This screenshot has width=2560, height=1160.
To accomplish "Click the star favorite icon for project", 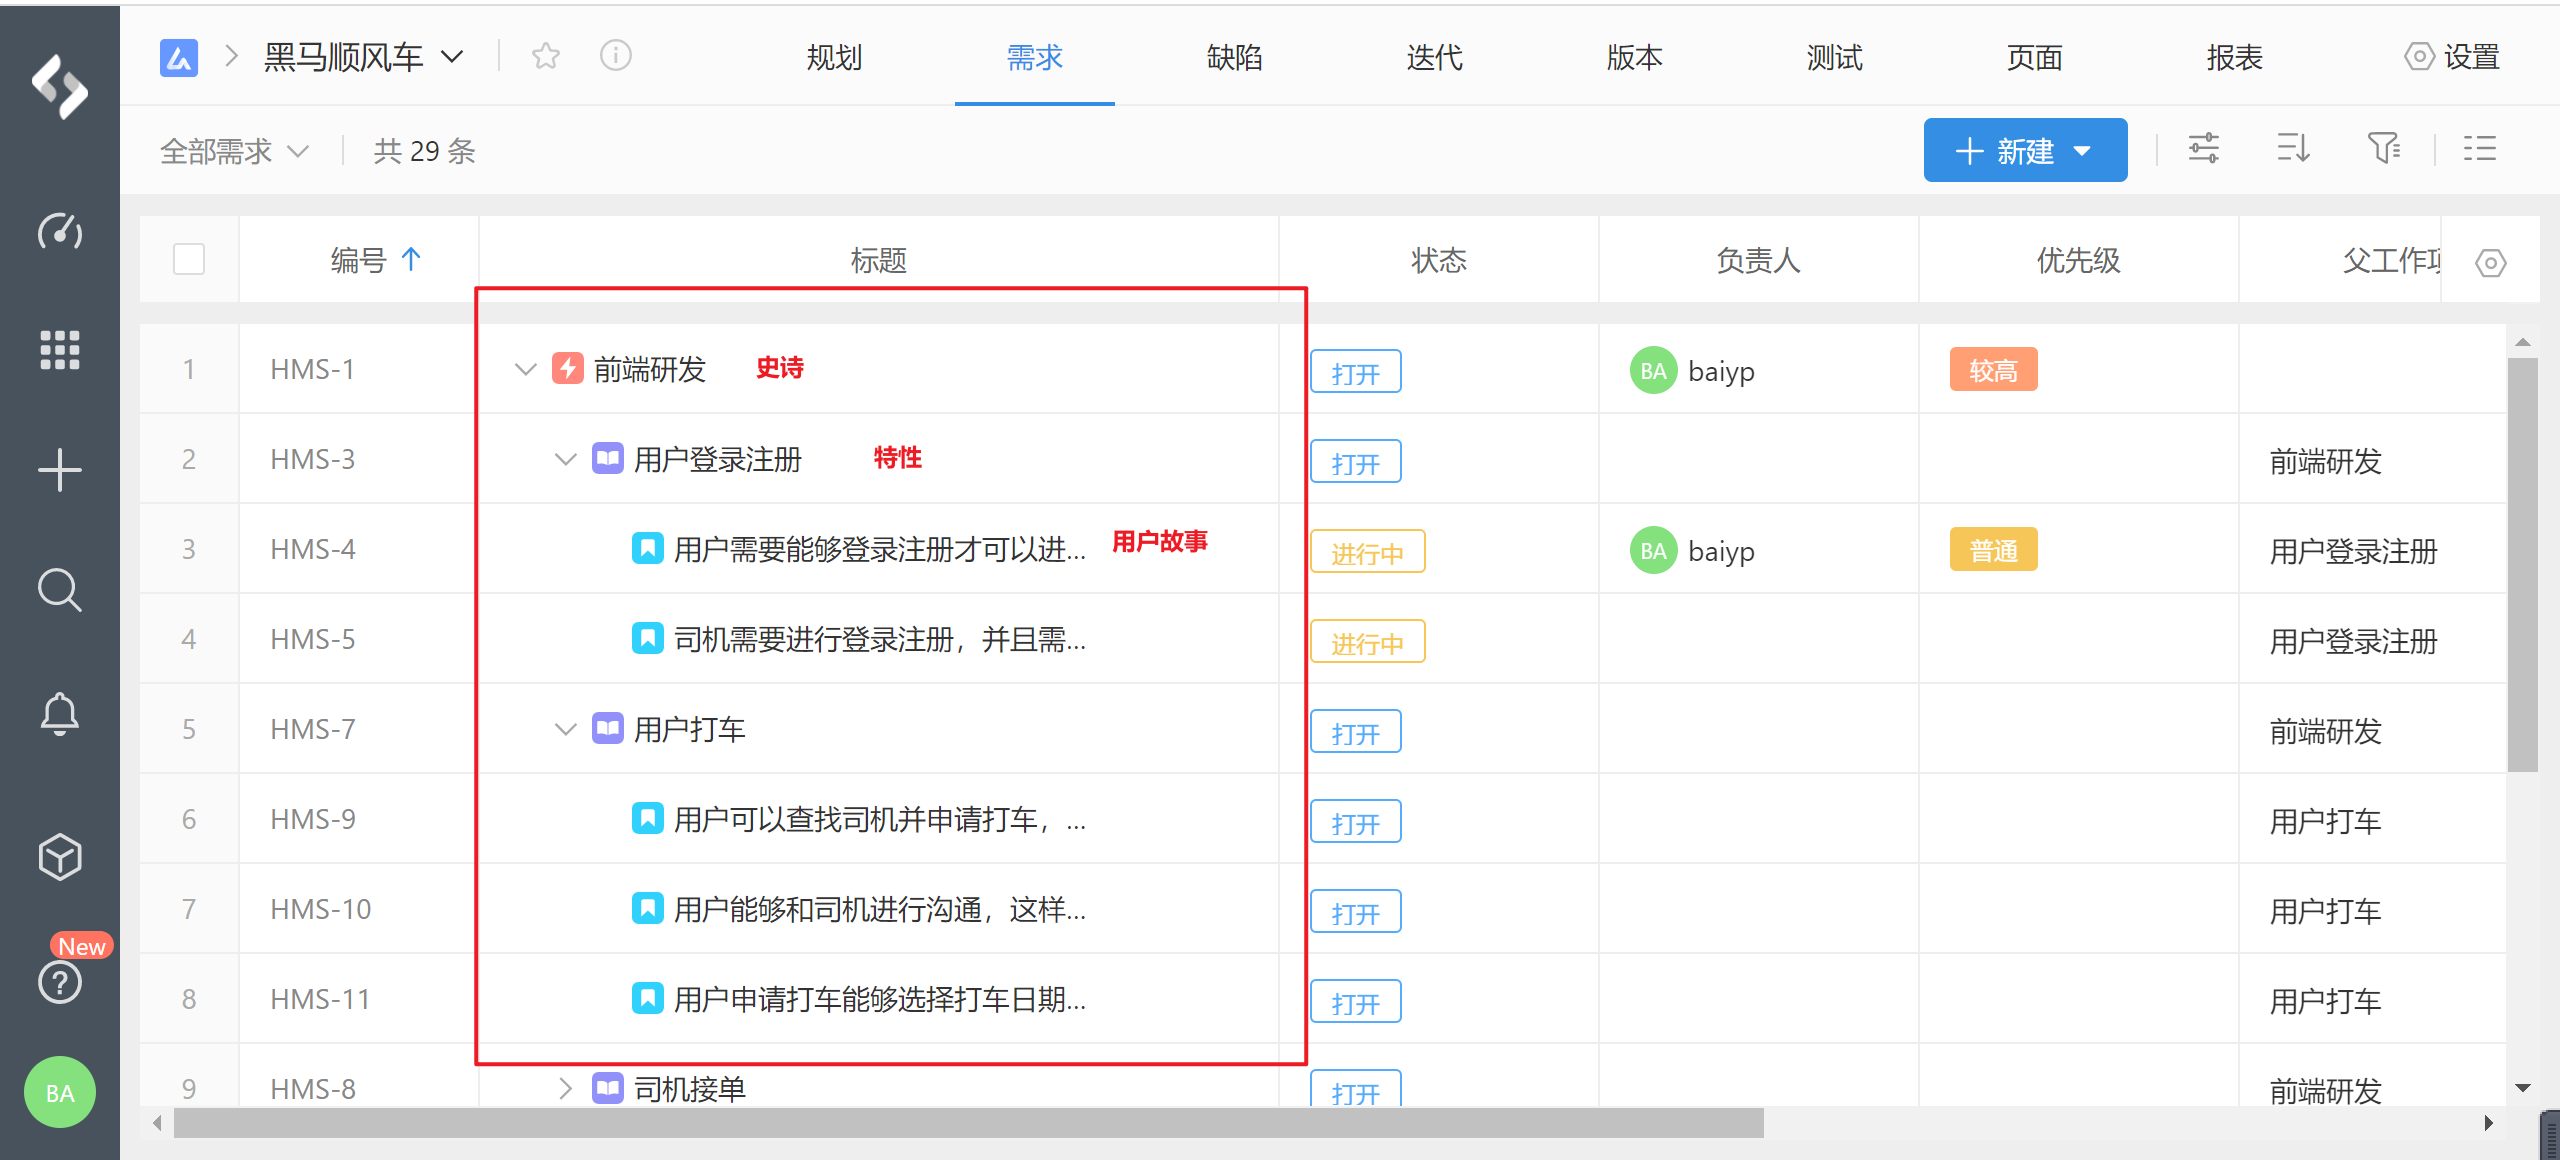I will pos(546,56).
